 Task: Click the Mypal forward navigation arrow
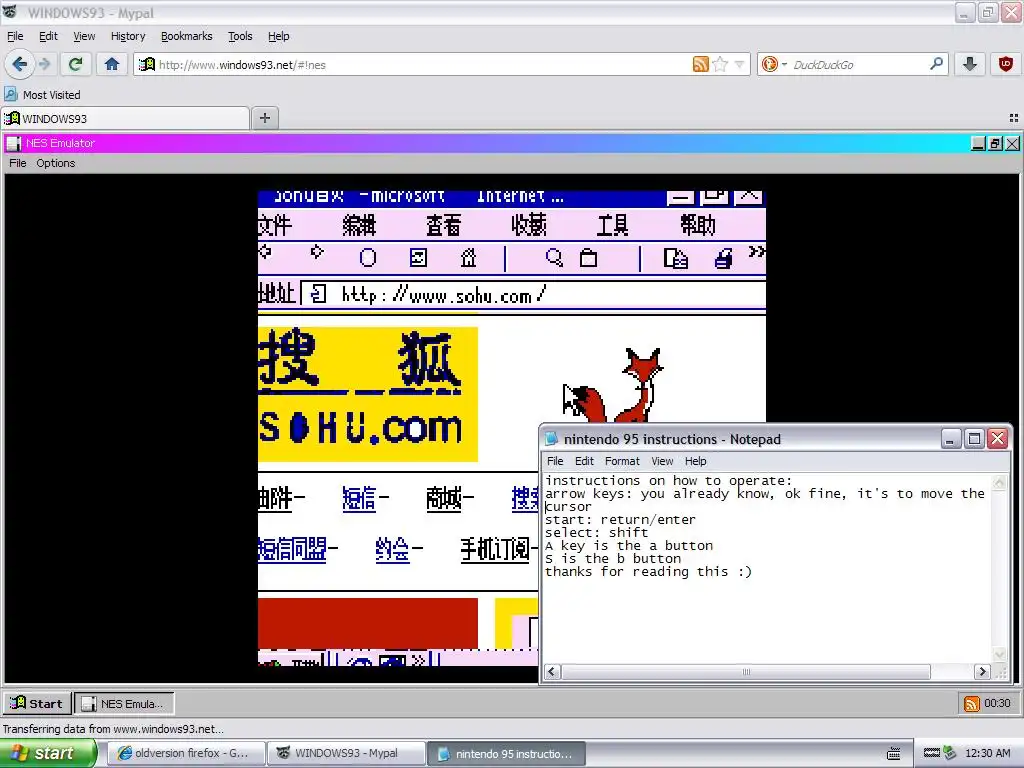coord(44,64)
